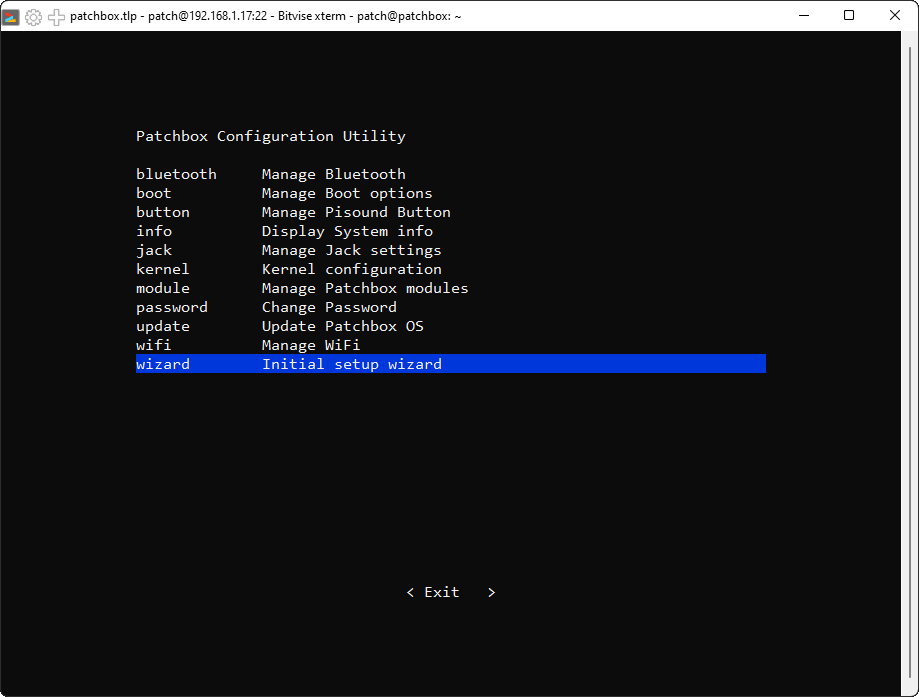Select the update menu entry
The width and height of the screenshot is (919, 697).
tap(163, 326)
